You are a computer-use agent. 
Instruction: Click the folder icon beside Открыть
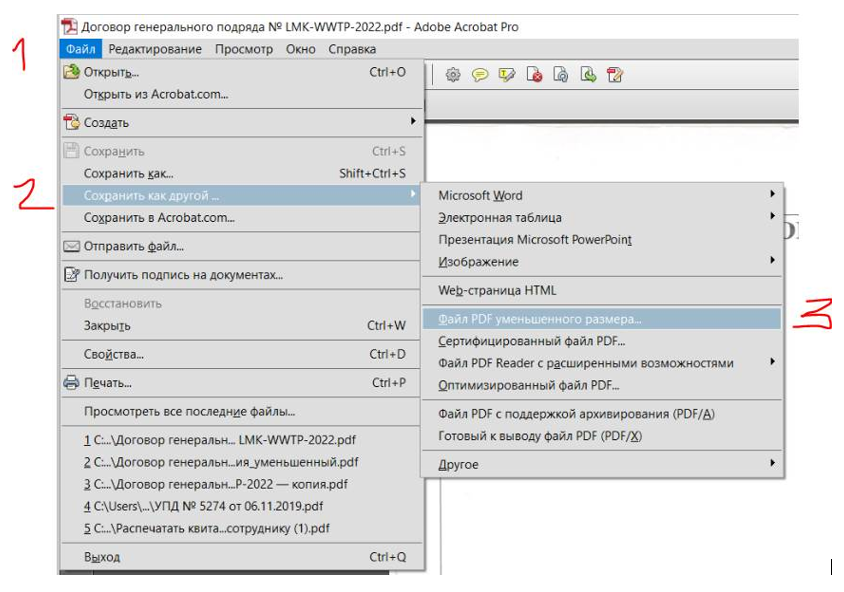pos(71,72)
